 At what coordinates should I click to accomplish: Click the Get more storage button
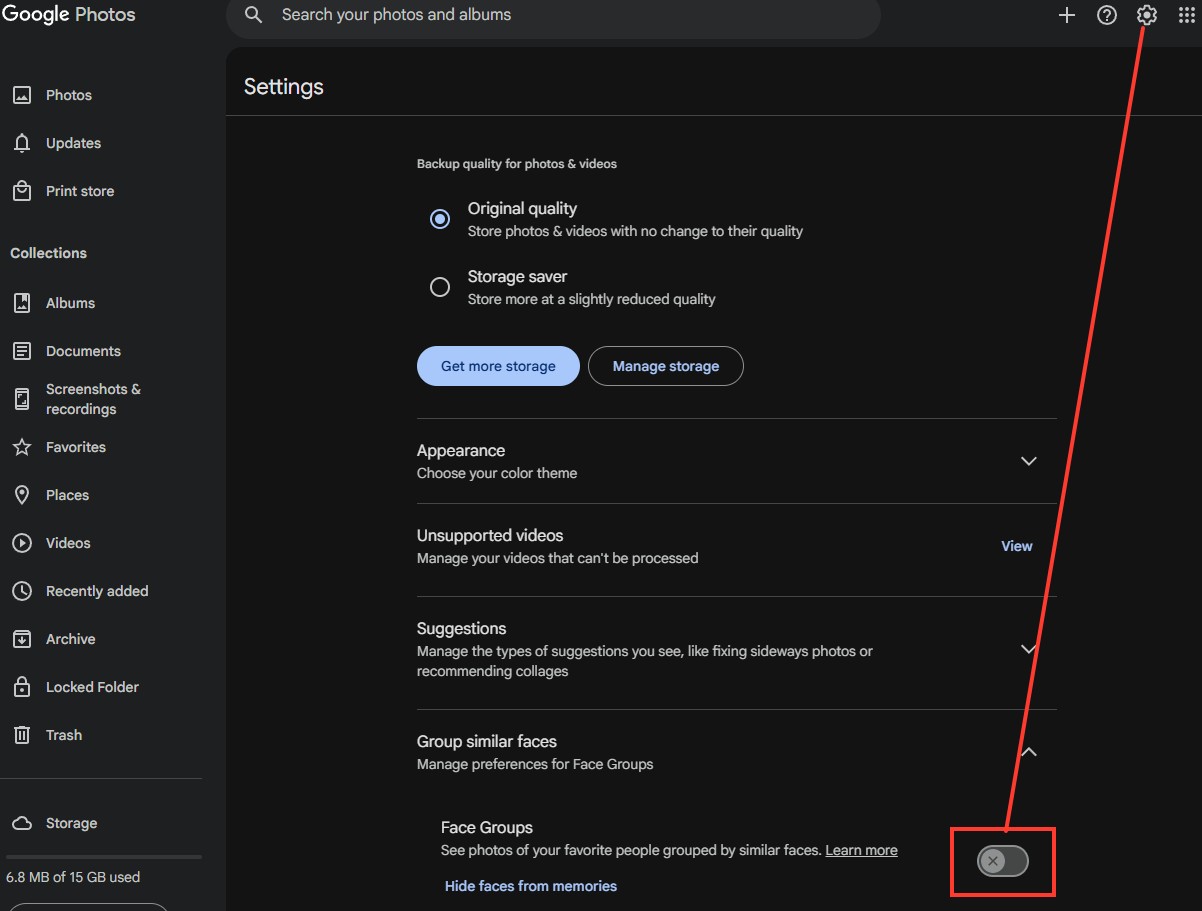click(x=498, y=366)
